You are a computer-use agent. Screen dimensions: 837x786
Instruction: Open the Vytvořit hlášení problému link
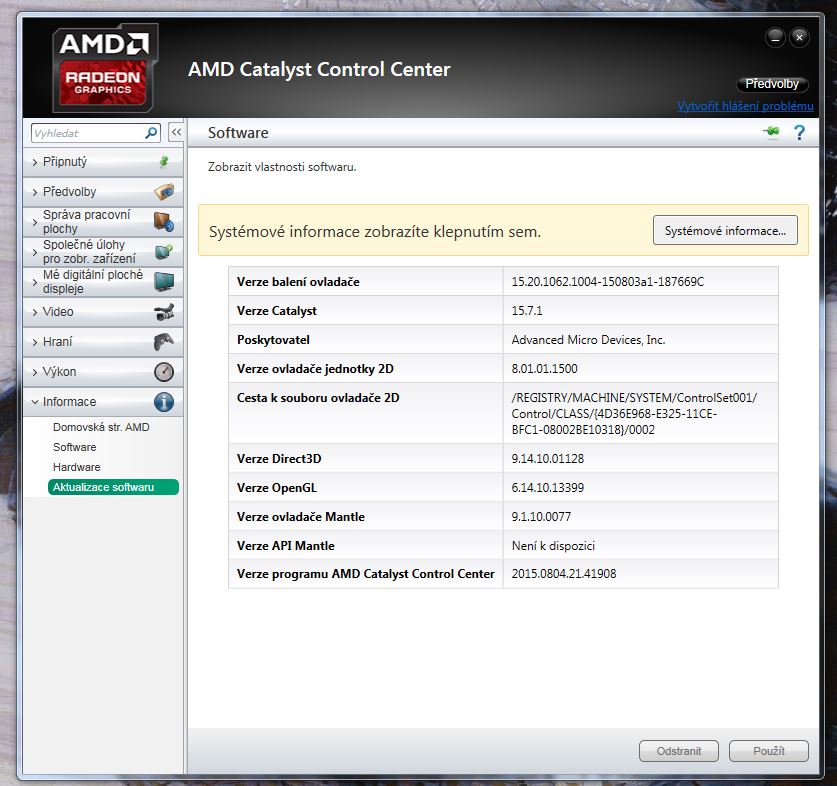pyautogui.click(x=745, y=106)
